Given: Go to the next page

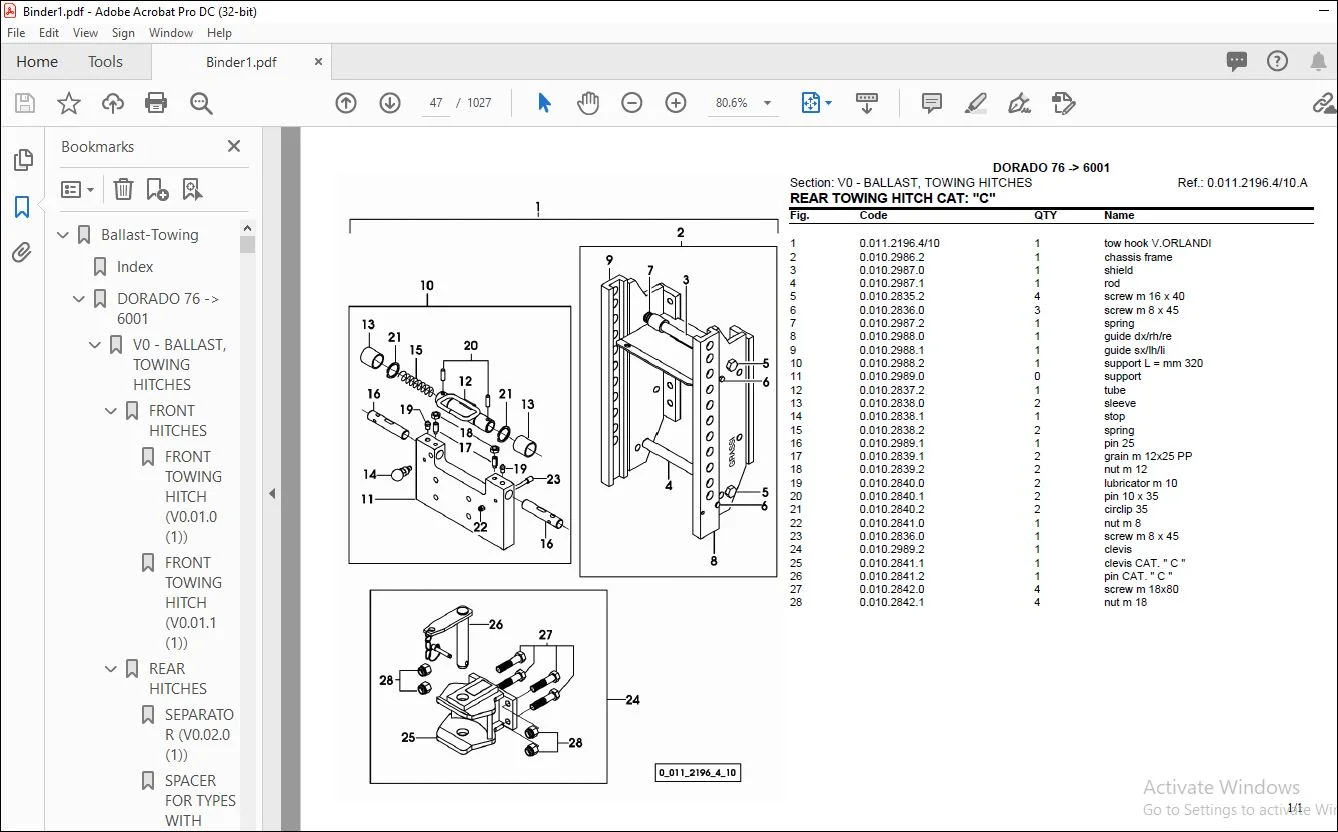Looking at the screenshot, I should (390, 103).
